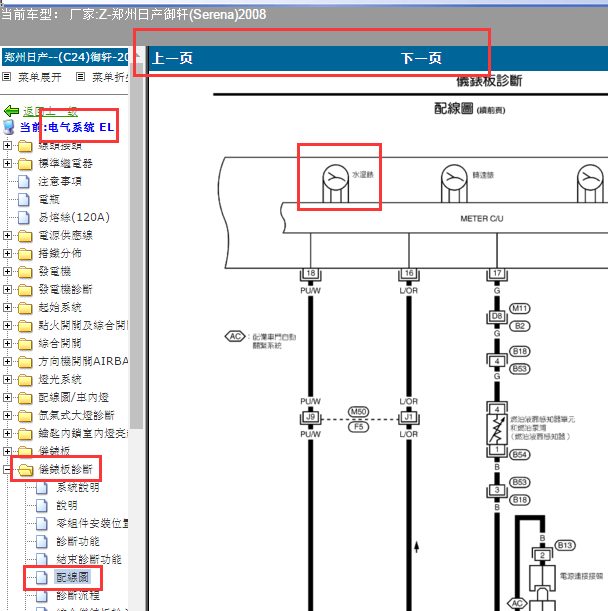
Task: Click the folder icon of 電源供應線
Action: [x=25, y=236]
